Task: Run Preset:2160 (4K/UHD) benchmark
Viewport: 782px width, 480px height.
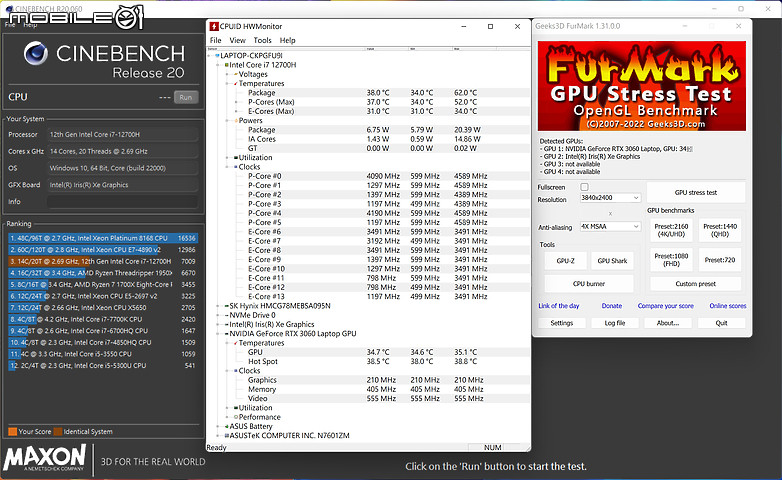Action: pyautogui.click(x=671, y=230)
